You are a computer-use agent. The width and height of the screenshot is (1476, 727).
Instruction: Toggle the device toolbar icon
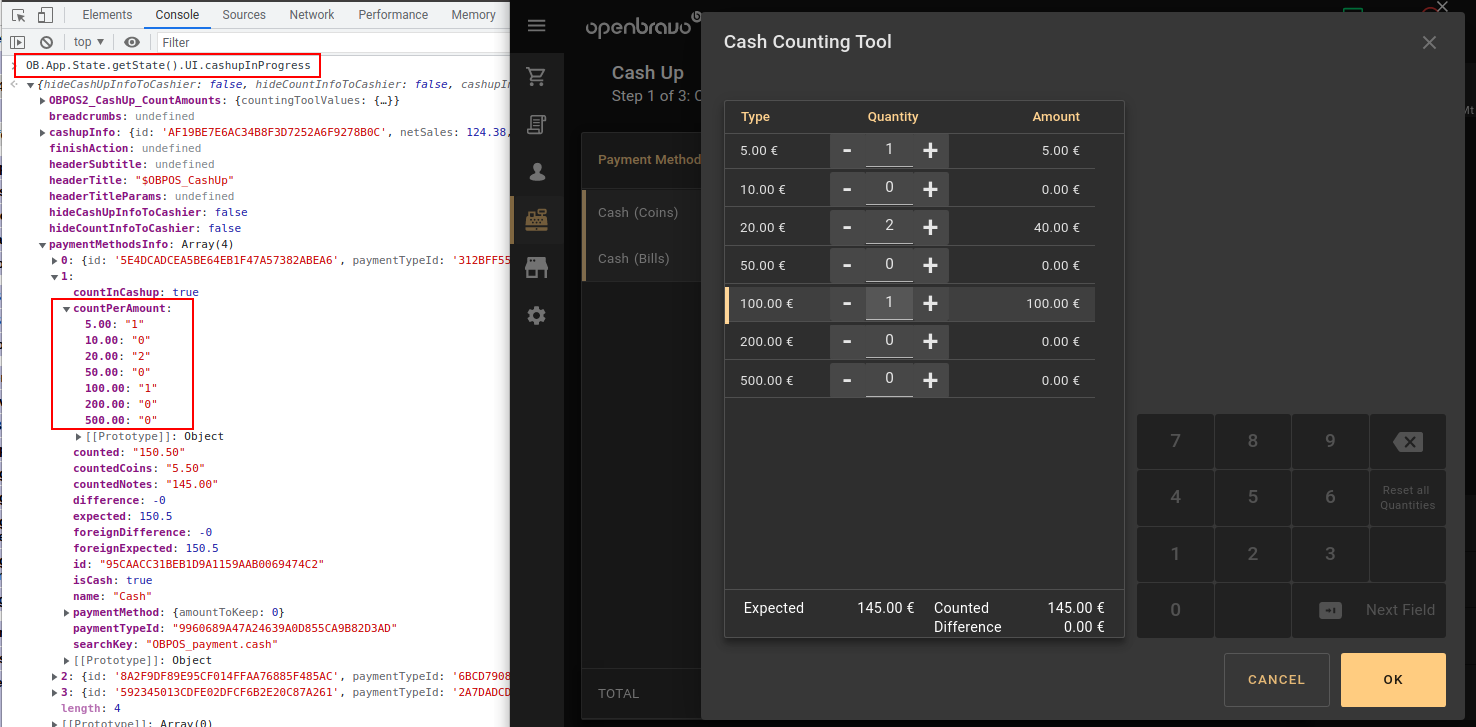[45, 15]
